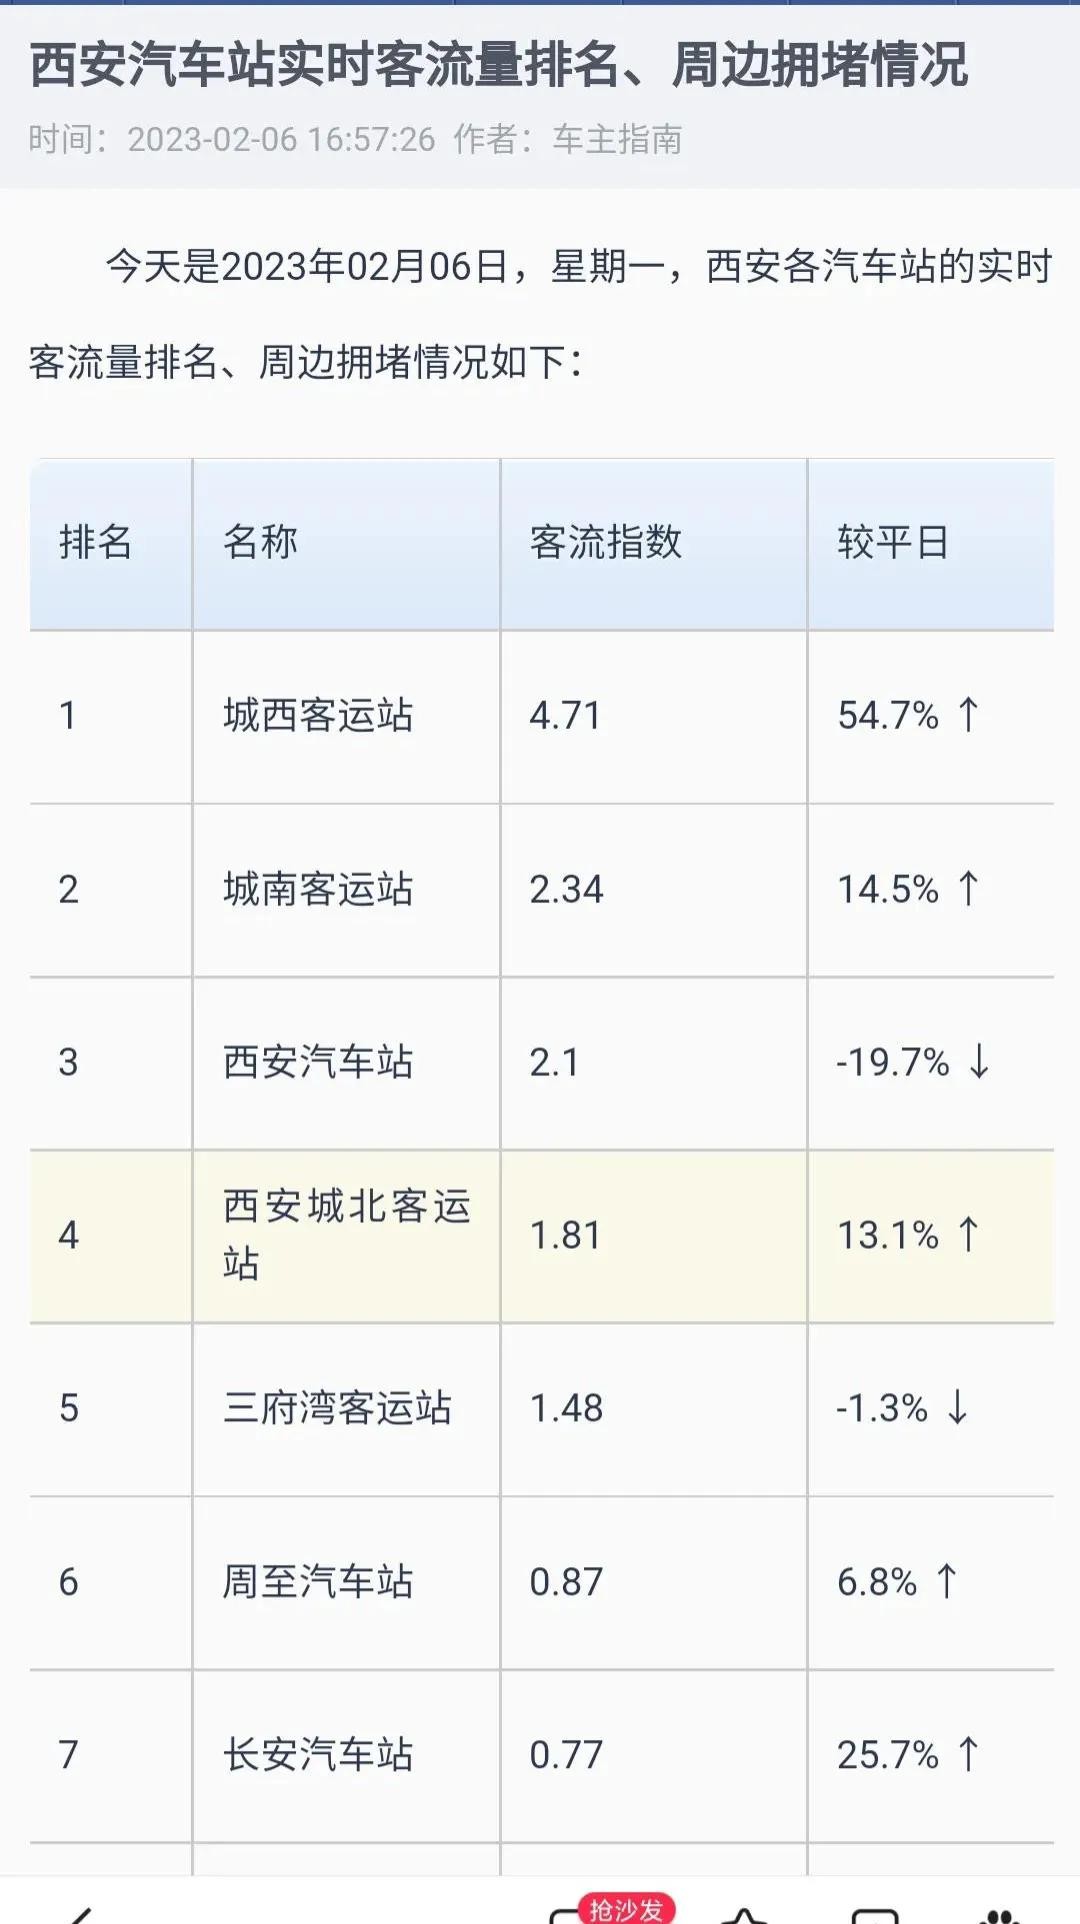
Task: Open comments via the 抢沙发 badge
Action: coord(624,1910)
